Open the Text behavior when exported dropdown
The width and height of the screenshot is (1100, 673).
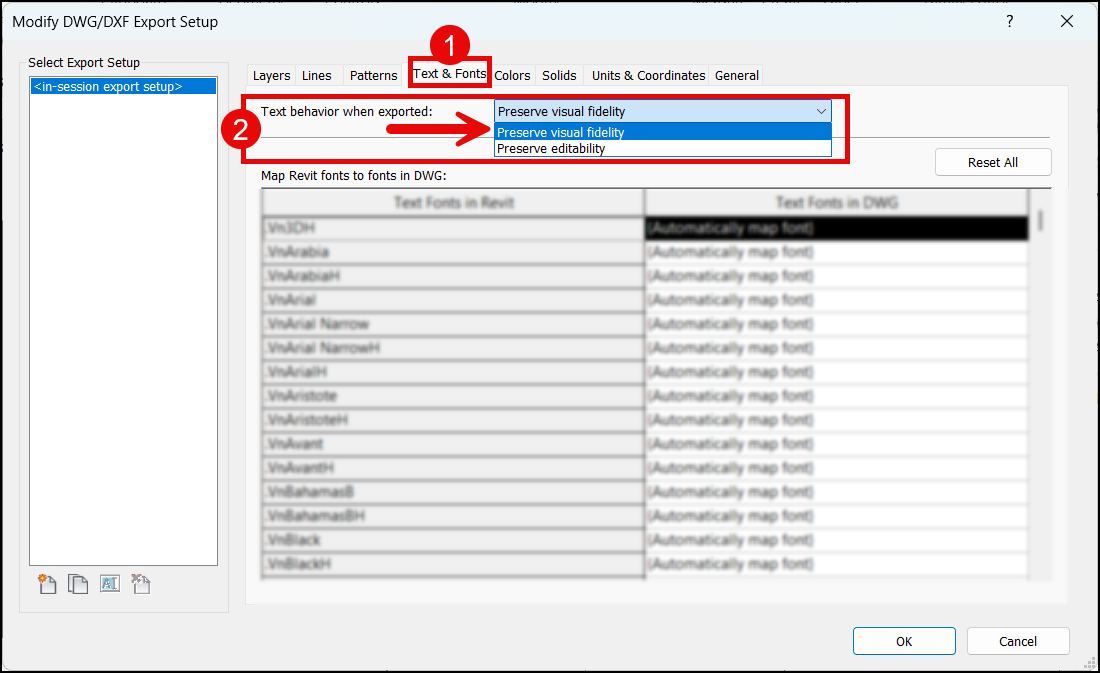pyautogui.click(x=663, y=112)
